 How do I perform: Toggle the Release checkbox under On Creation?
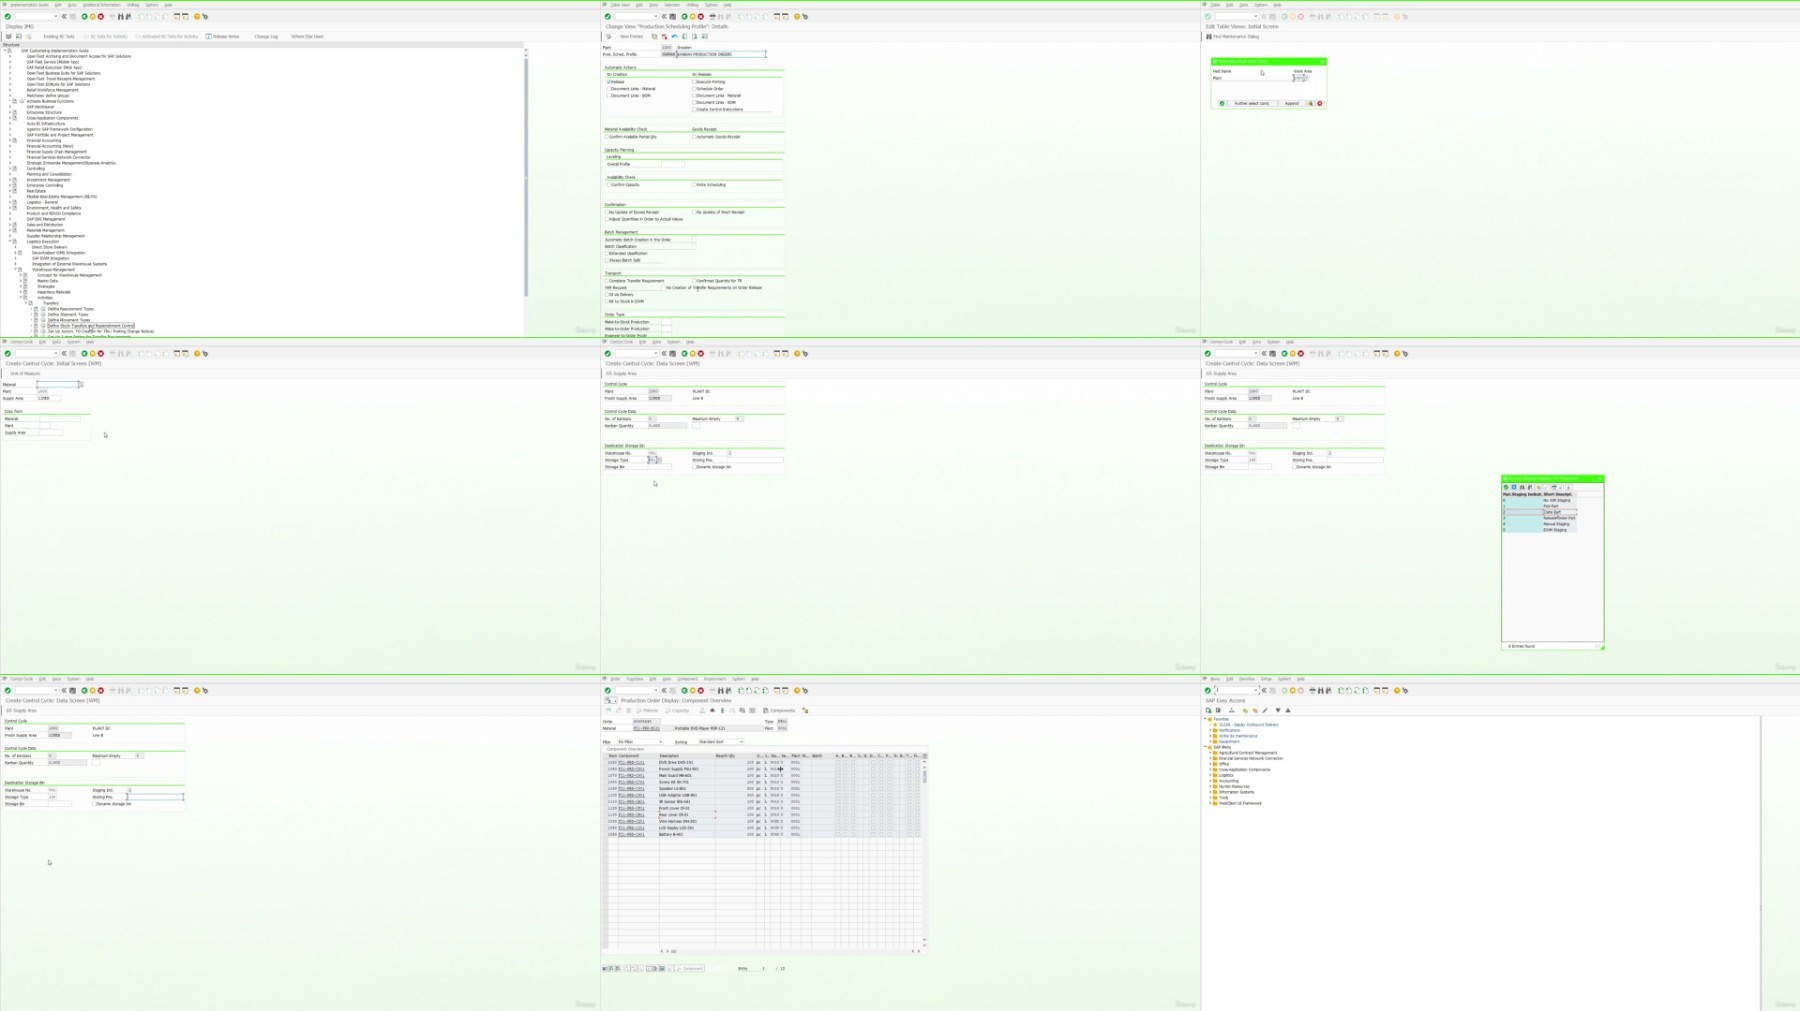[x=608, y=82]
